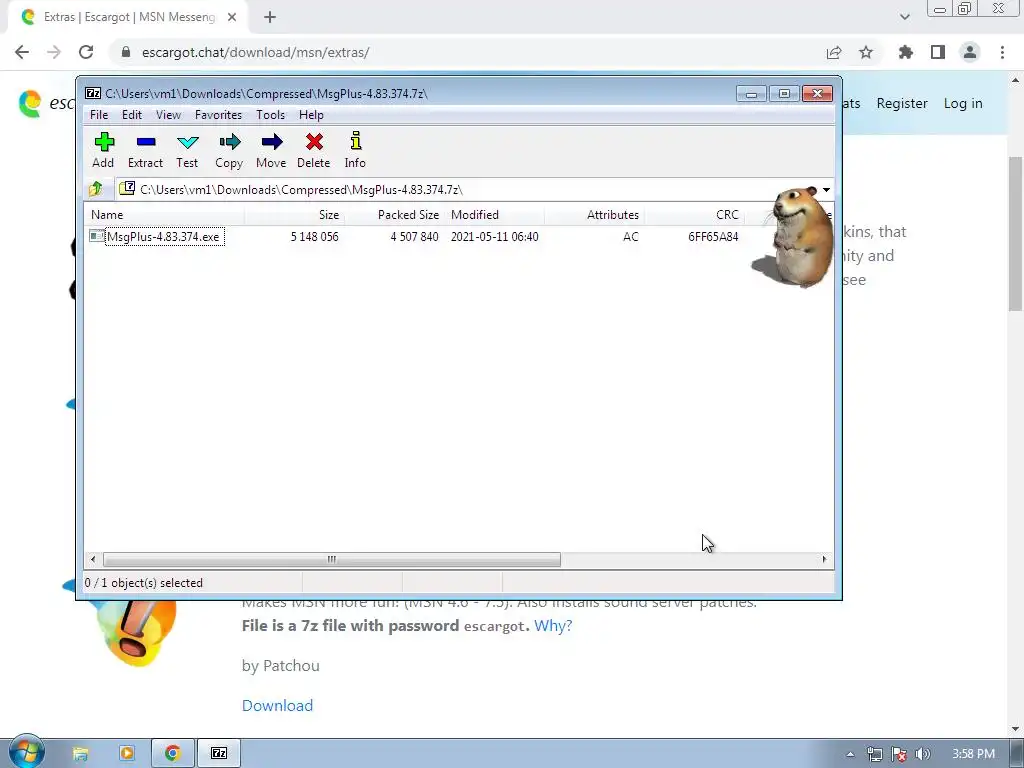This screenshot has width=1024, height=768.
Task: Click the archive icon in the 7-Zip address bar
Action: tap(127, 189)
